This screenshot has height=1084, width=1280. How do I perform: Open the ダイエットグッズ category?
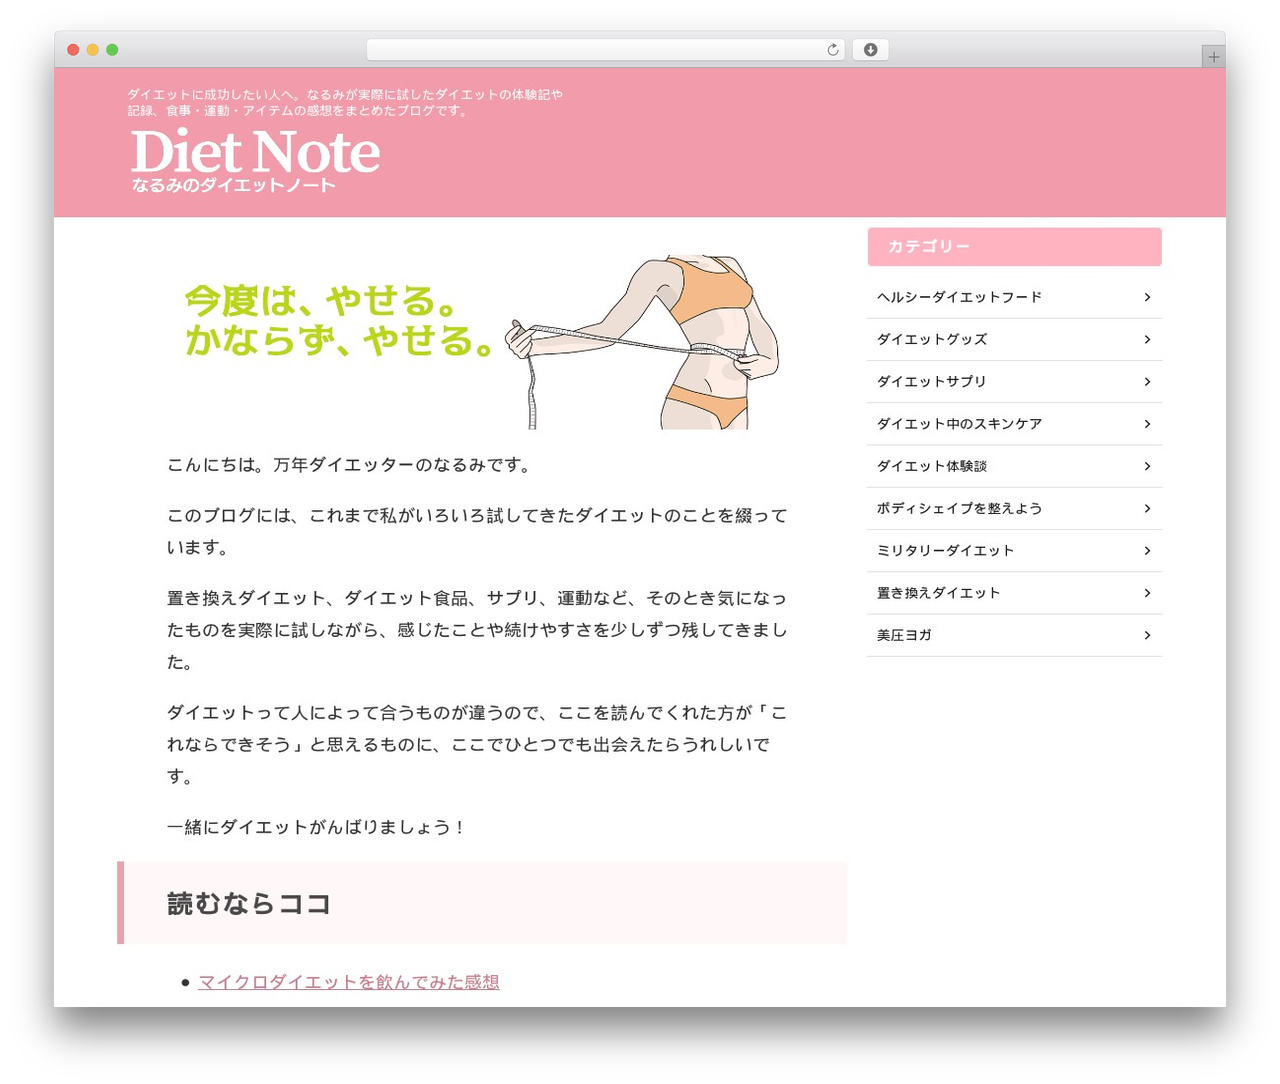(x=1014, y=340)
